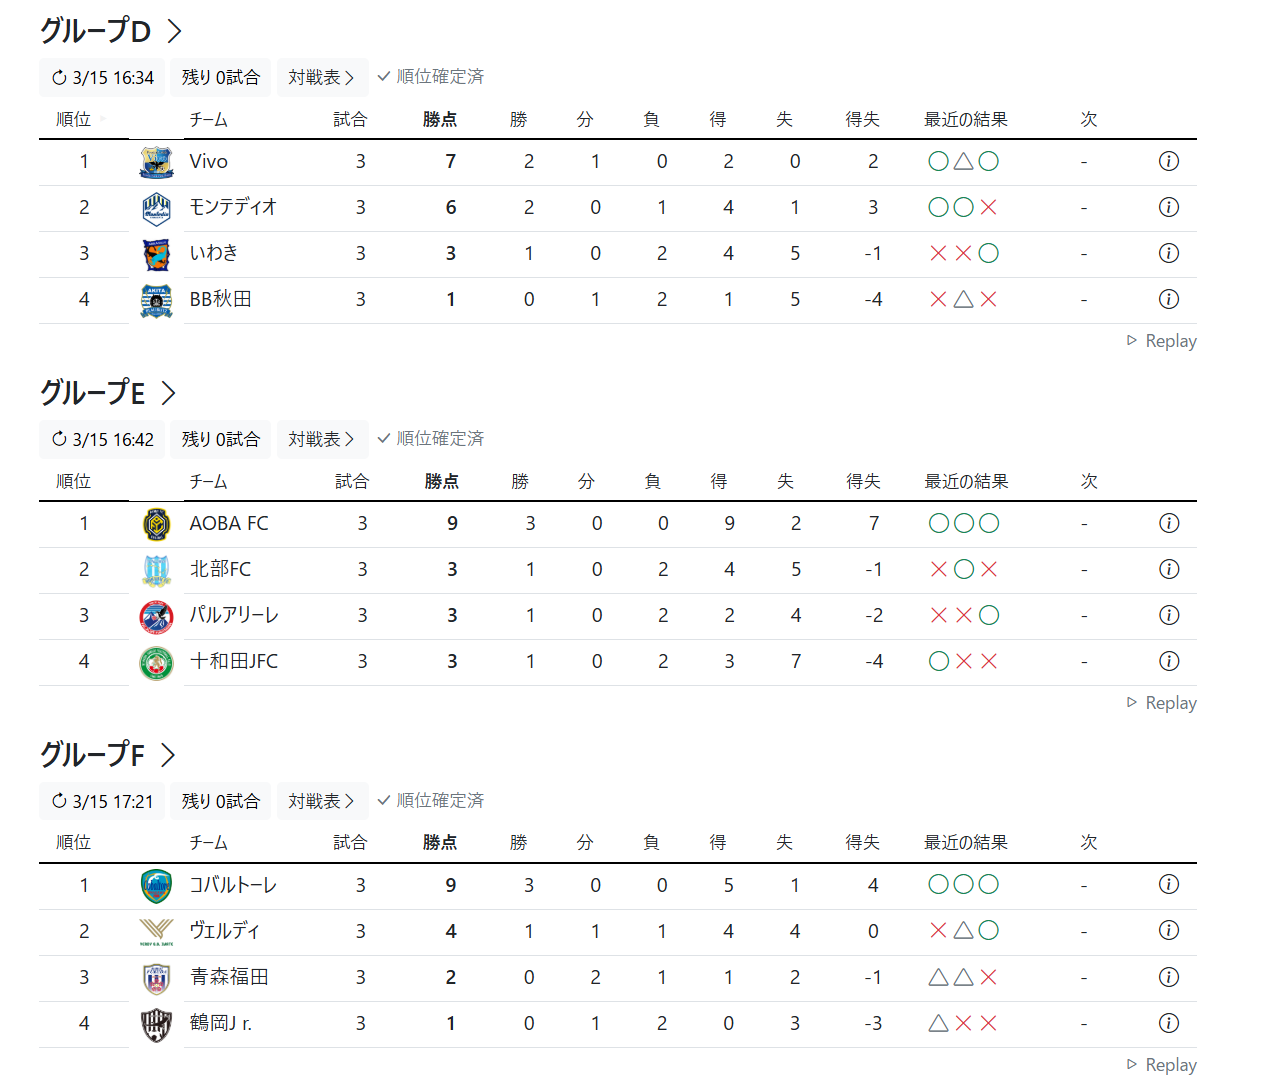Click refresh timestamp 3/15 16:34 in Group D
The height and width of the screenshot is (1090, 1268).
point(102,77)
